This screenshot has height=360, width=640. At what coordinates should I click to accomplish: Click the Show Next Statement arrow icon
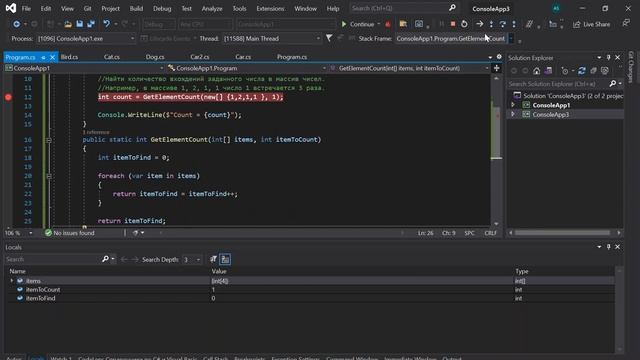[480, 24]
